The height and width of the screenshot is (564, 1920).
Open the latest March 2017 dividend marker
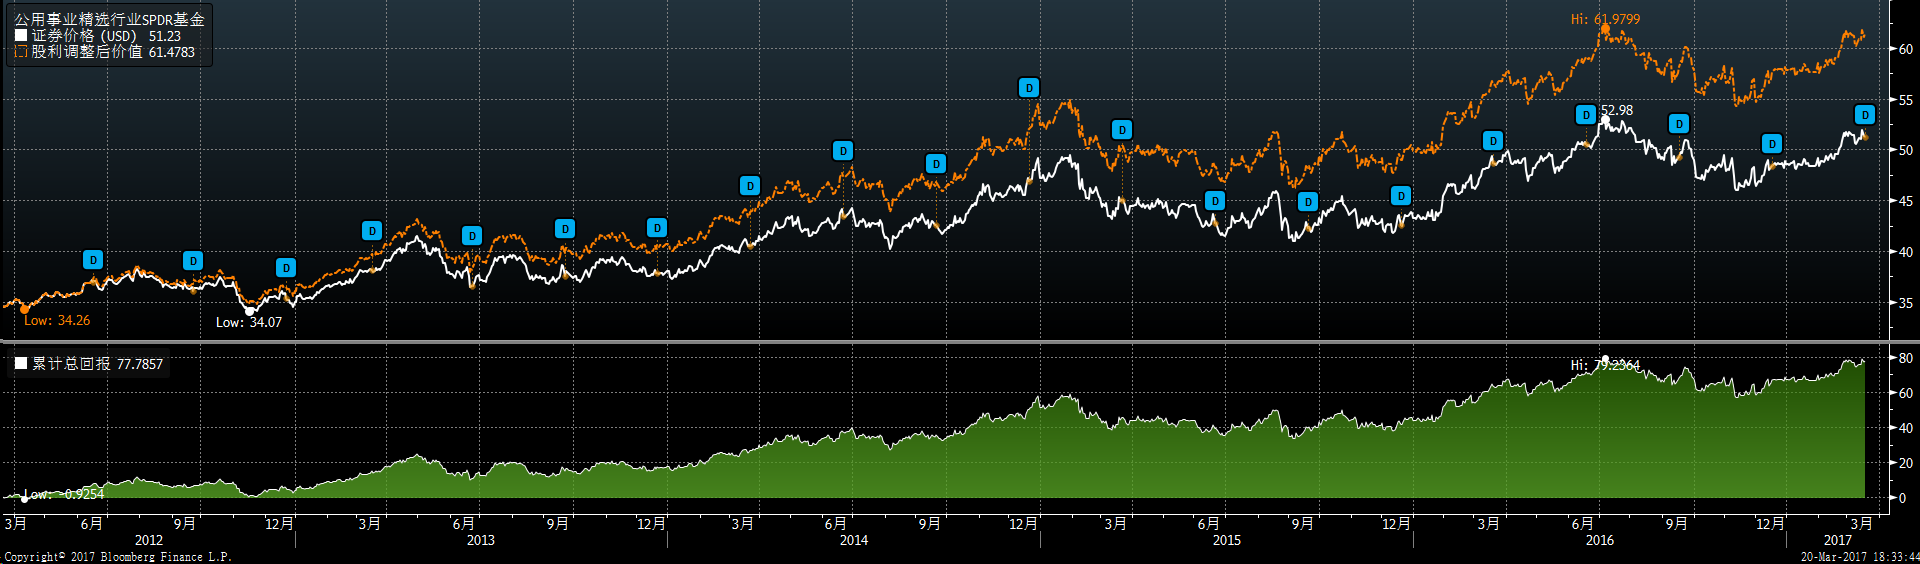pyautogui.click(x=1865, y=115)
